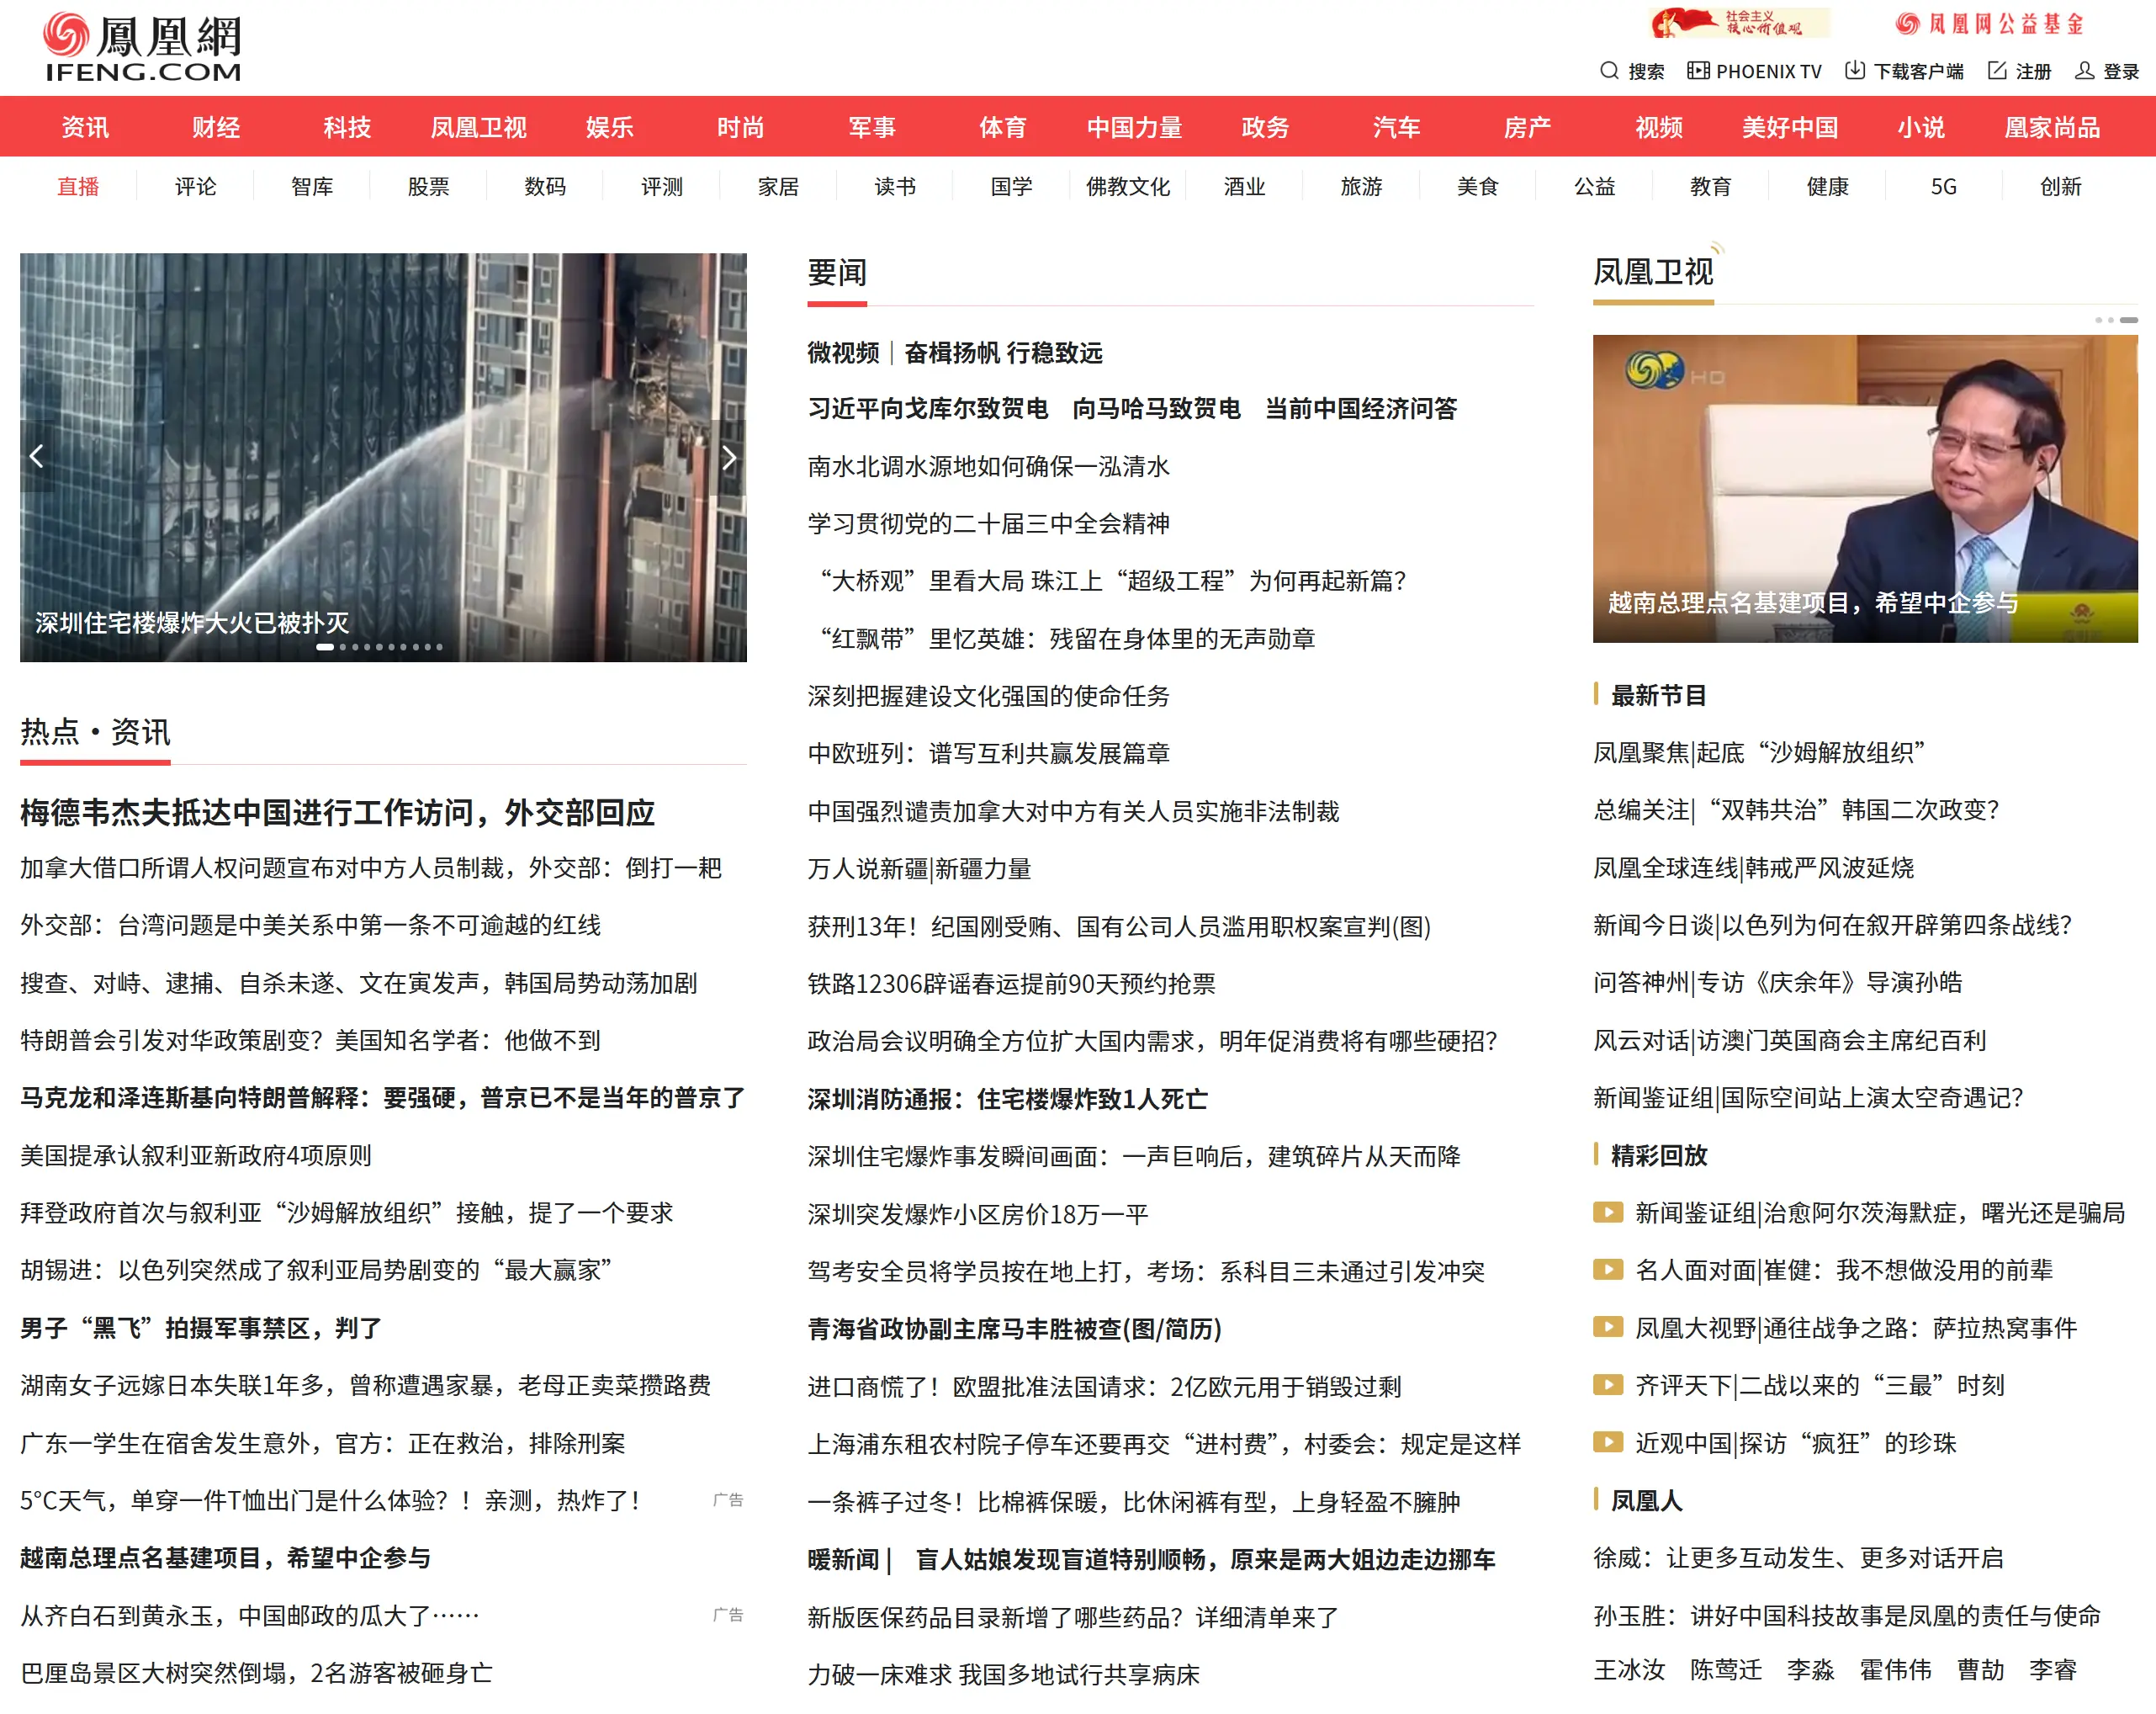Switch to the 军事 channel tab
This screenshot has height=1714, width=2156.
coord(872,127)
